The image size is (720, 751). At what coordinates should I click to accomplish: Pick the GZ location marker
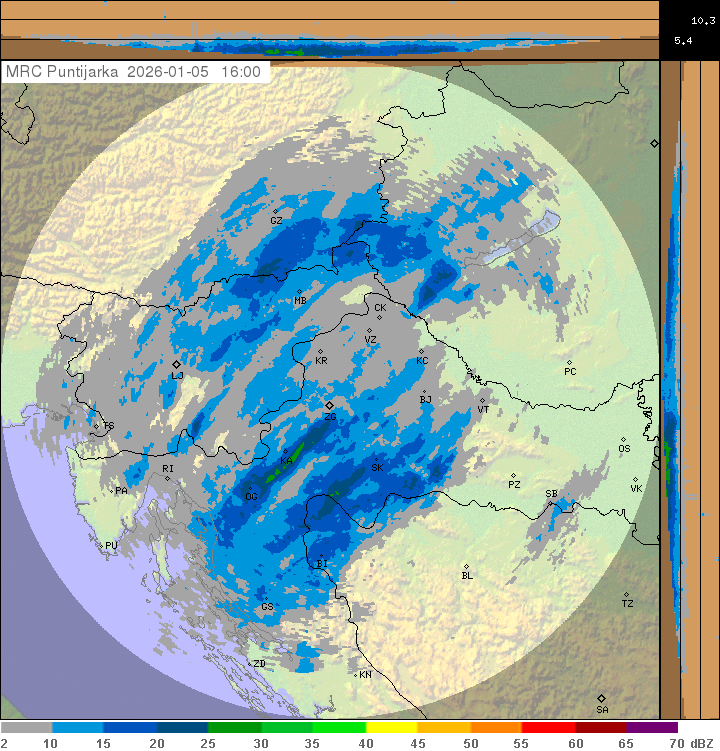(x=276, y=211)
